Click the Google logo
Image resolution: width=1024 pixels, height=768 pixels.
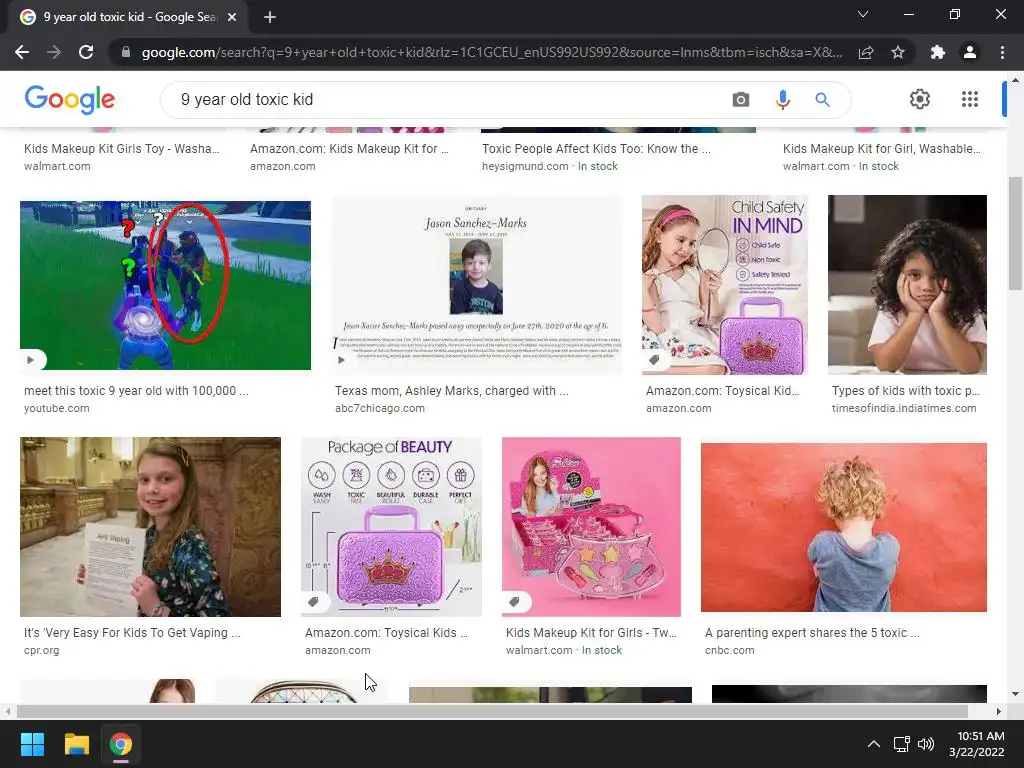point(70,99)
